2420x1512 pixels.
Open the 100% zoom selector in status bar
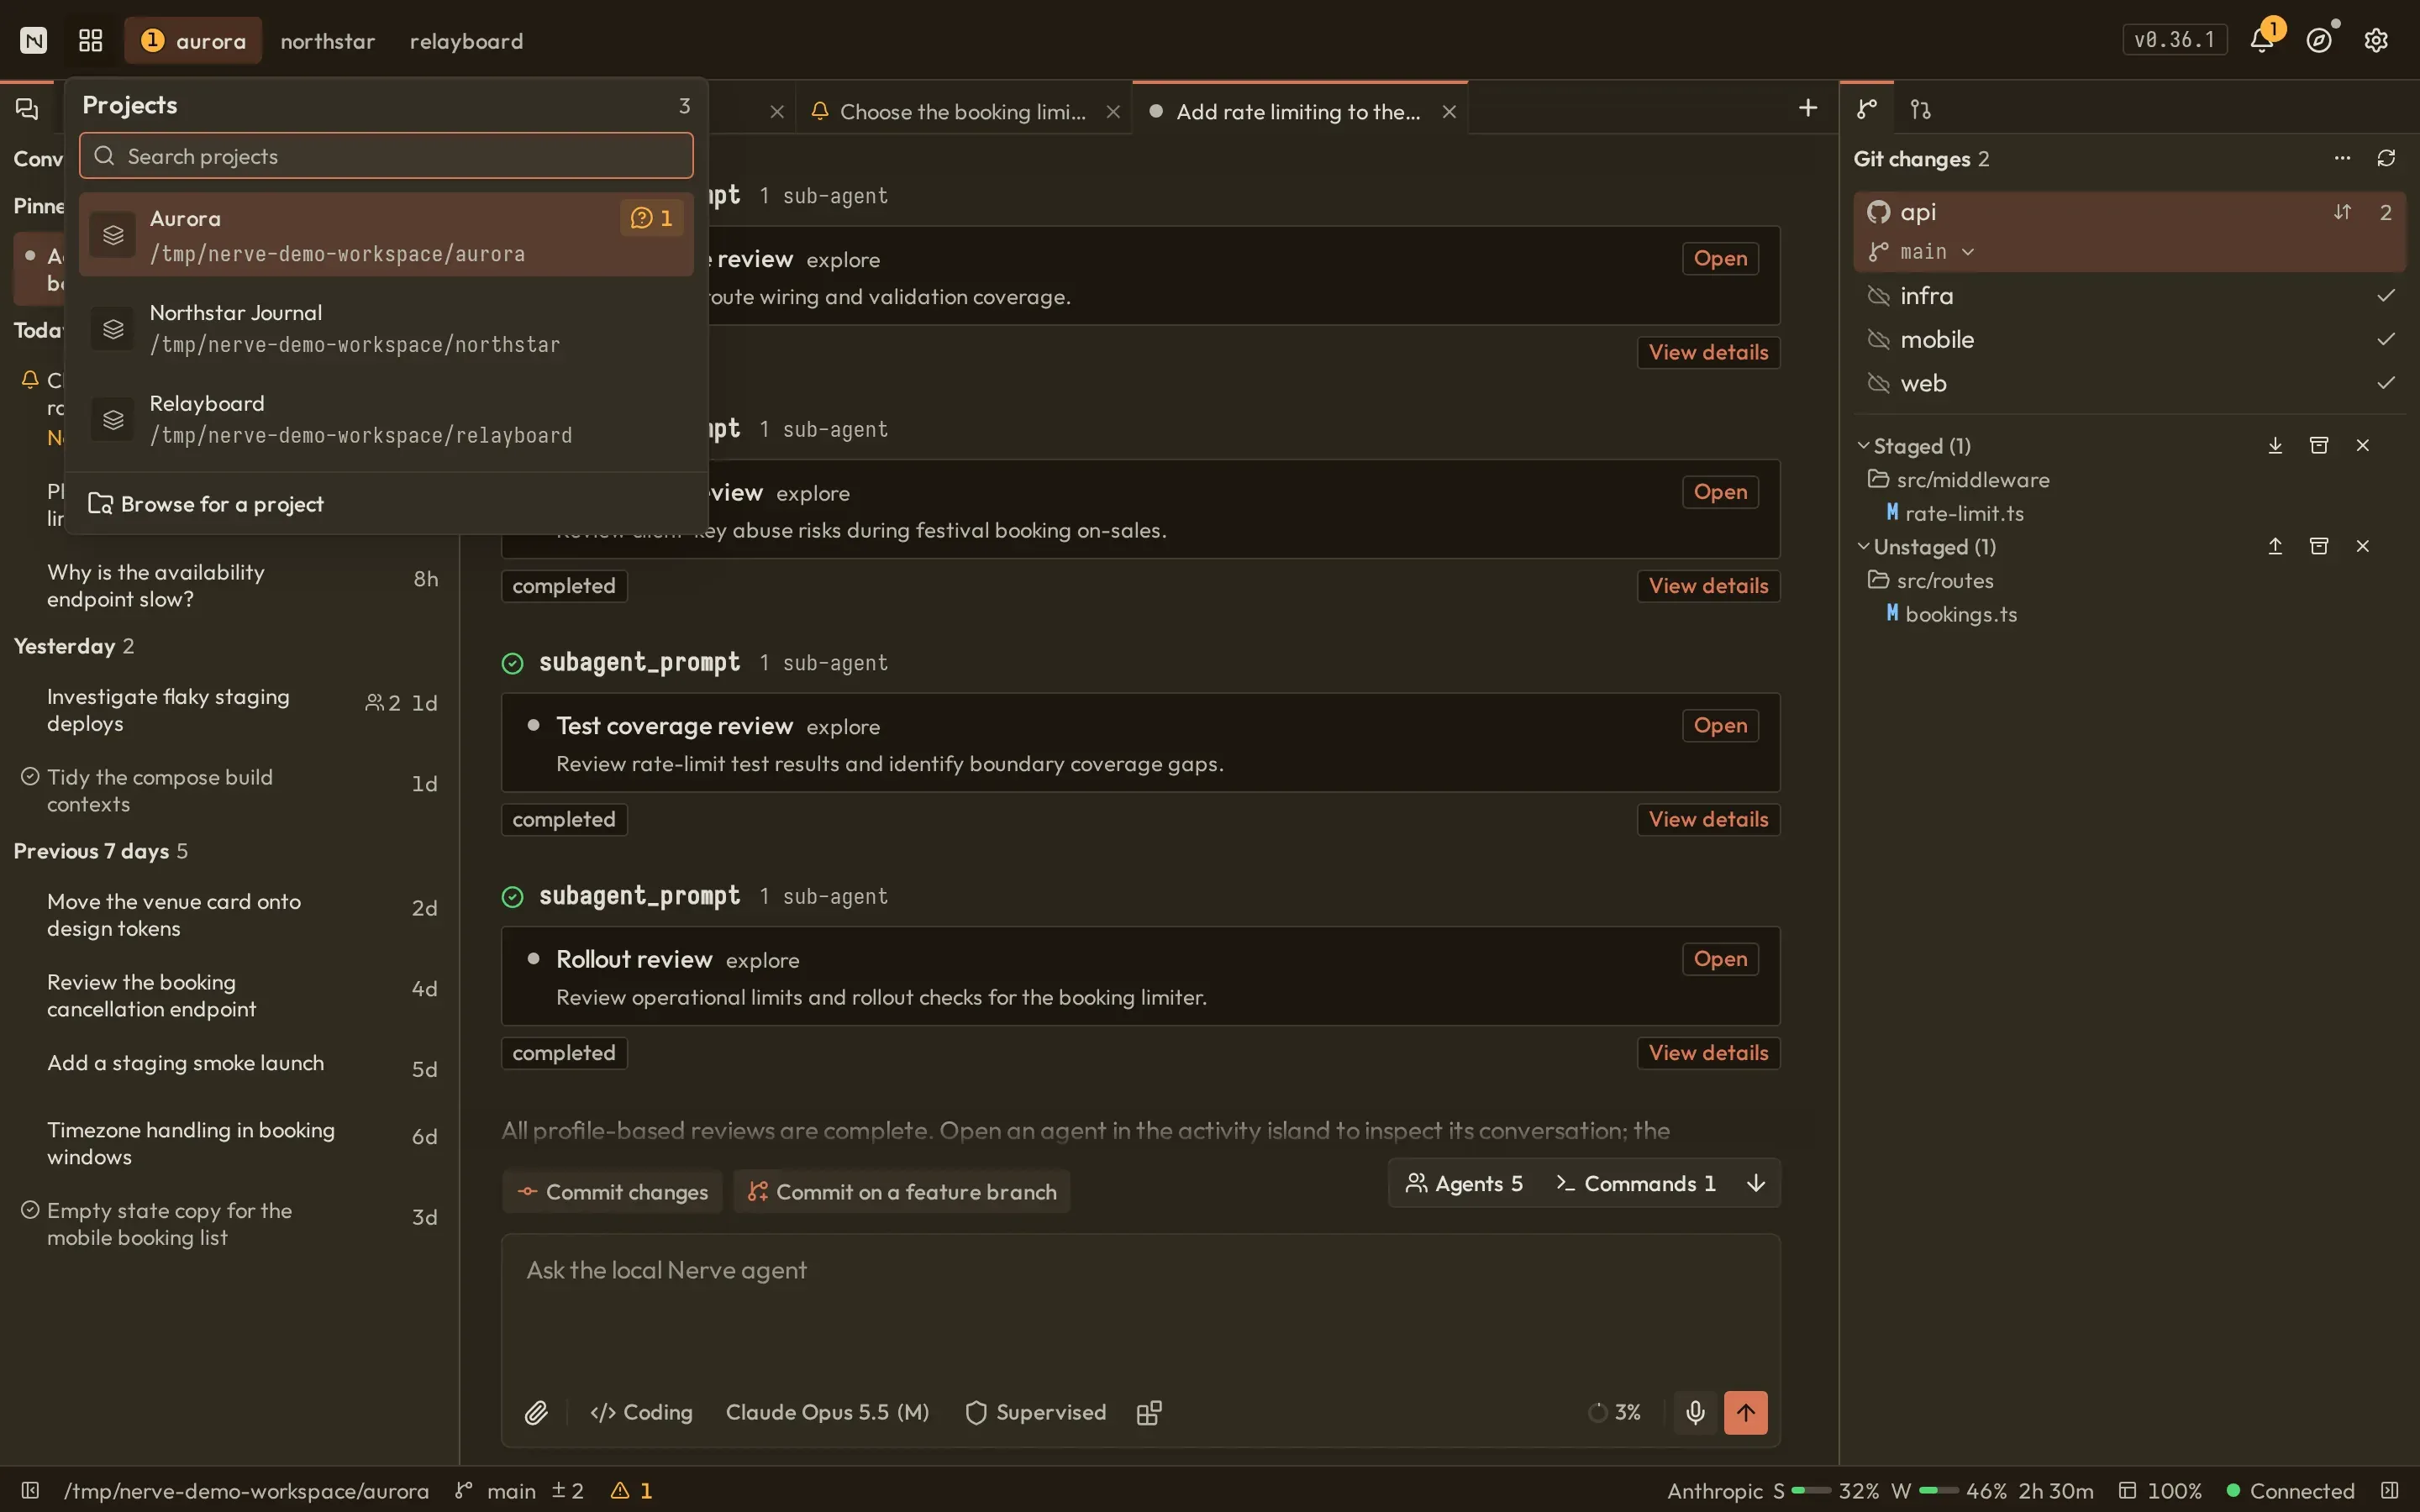2160,1490
